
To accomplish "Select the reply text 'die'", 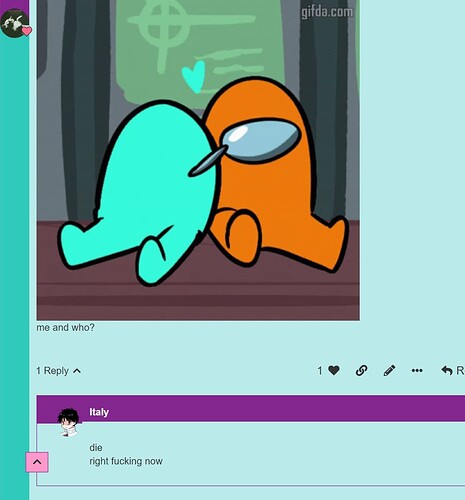I will coord(96,447).
